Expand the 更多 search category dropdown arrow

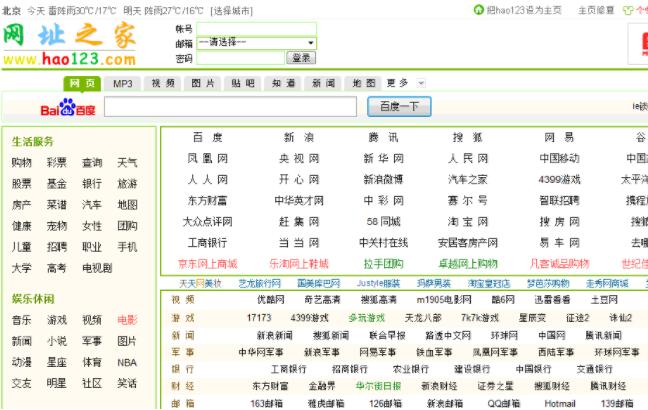pyautogui.click(x=421, y=83)
